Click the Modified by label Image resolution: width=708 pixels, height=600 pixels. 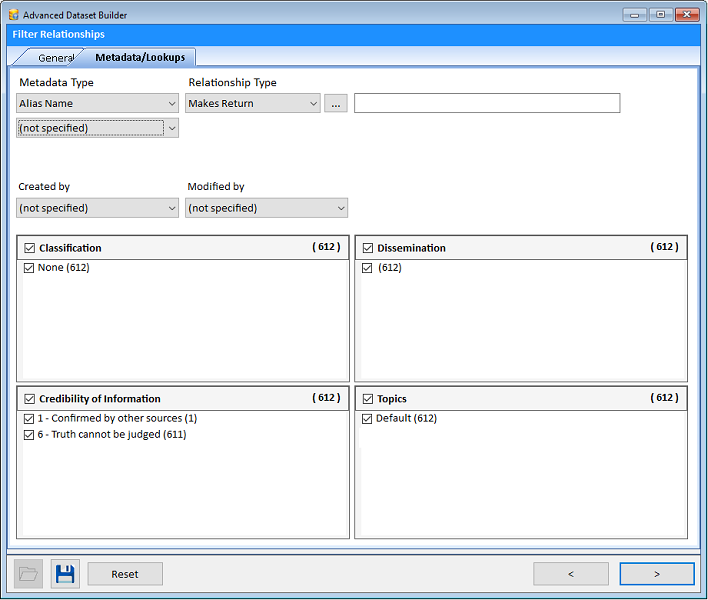216,186
